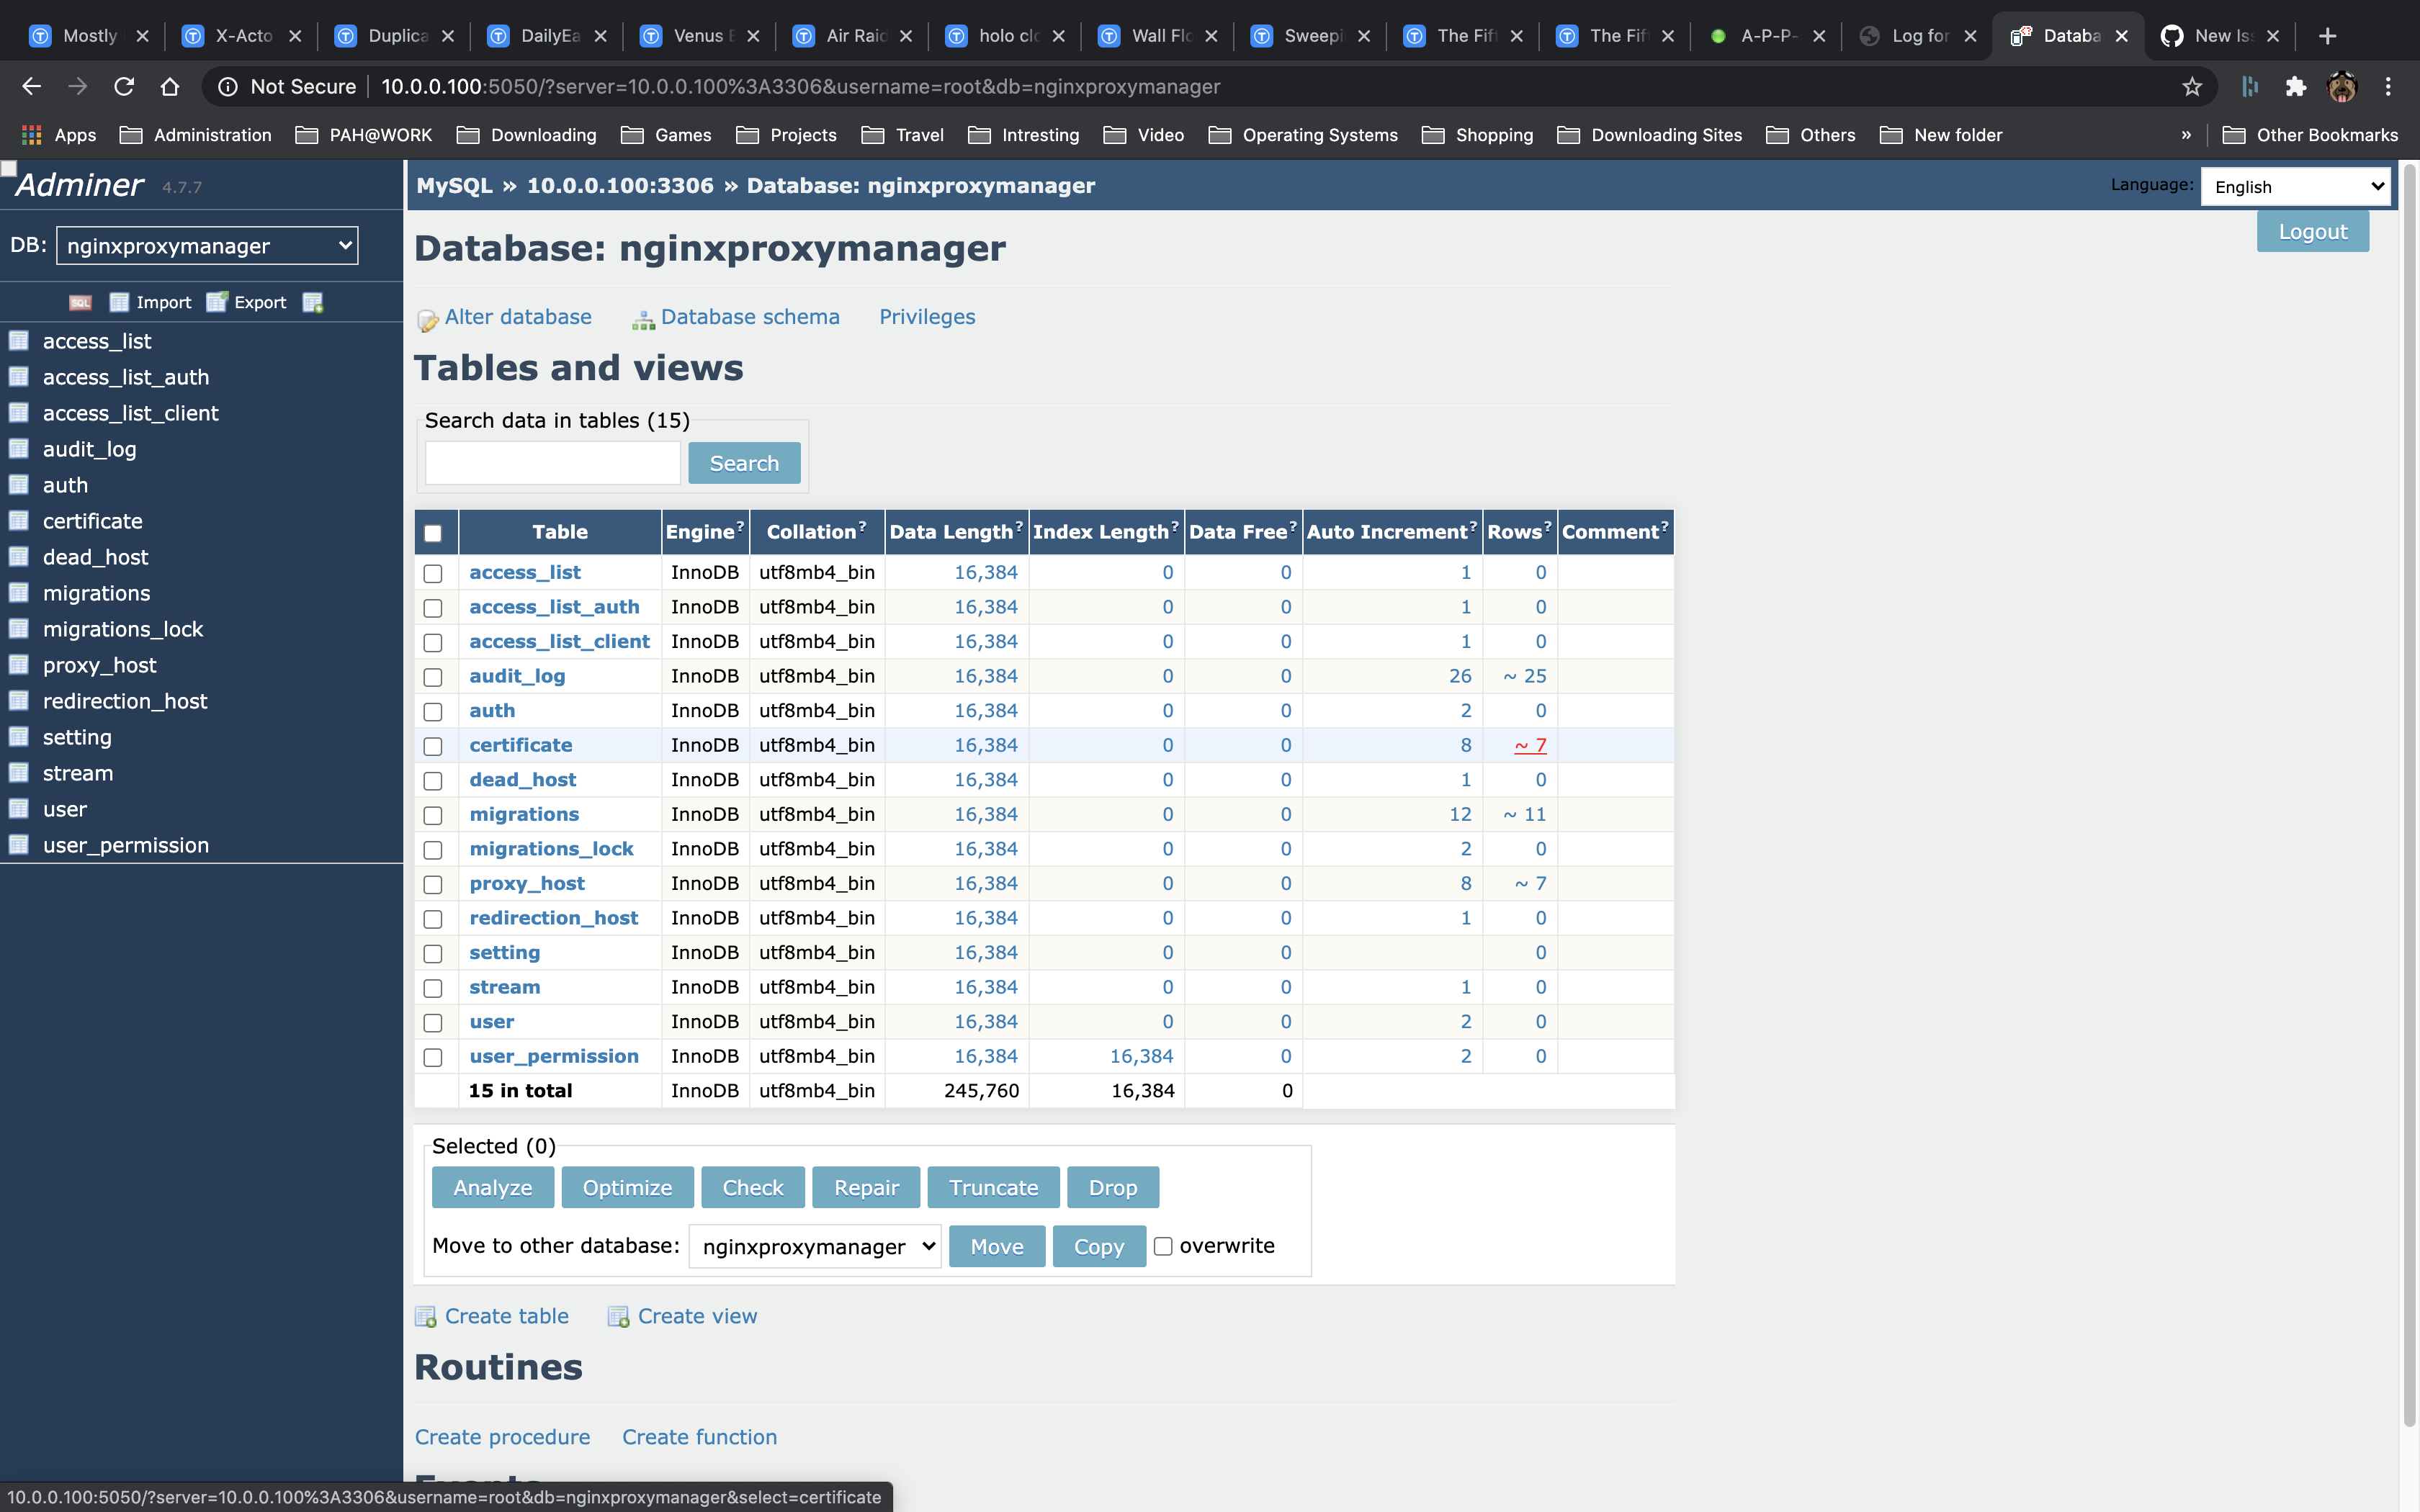The width and height of the screenshot is (2420, 1512).
Task: Click the table icon beside access_list in sidebar
Action: pos(19,341)
